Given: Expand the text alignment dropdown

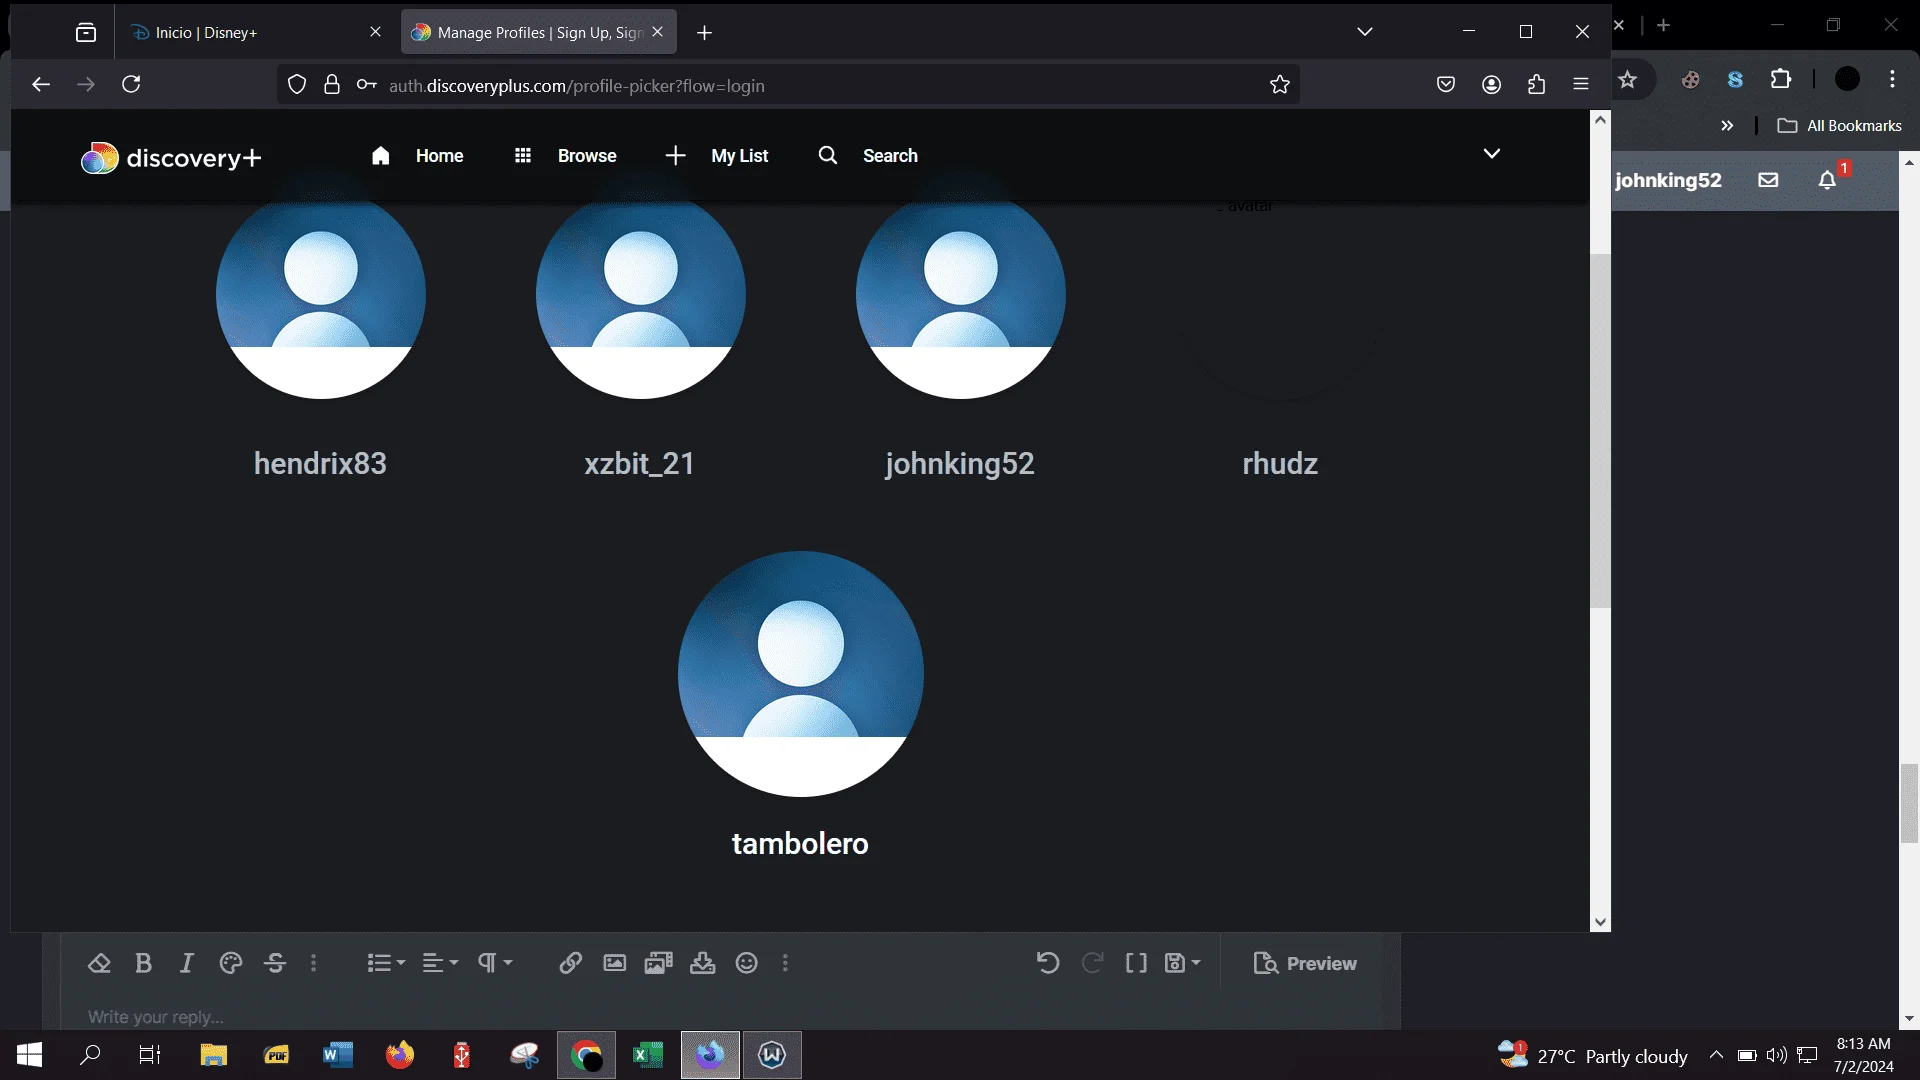Looking at the screenshot, I should [440, 963].
